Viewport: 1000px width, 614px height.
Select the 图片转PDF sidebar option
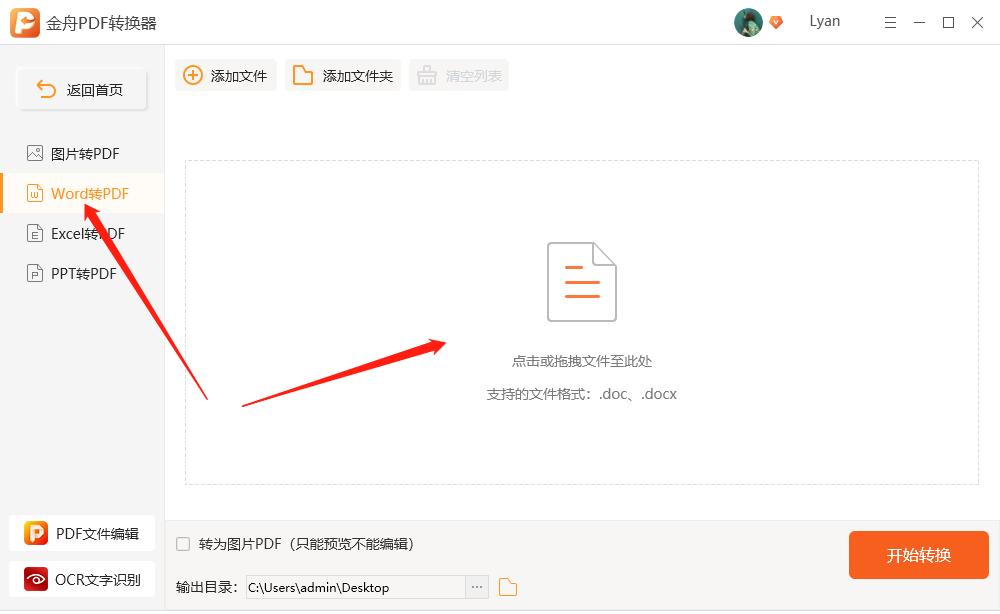tap(82, 154)
